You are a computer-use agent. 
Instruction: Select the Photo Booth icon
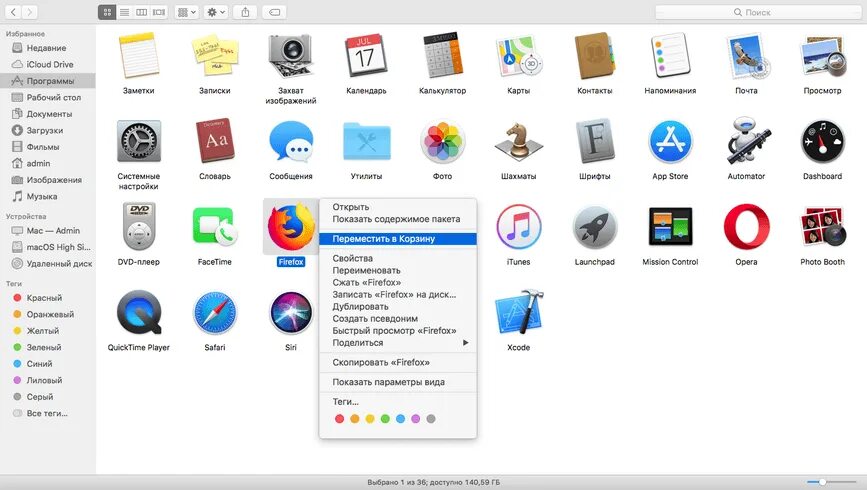823,227
